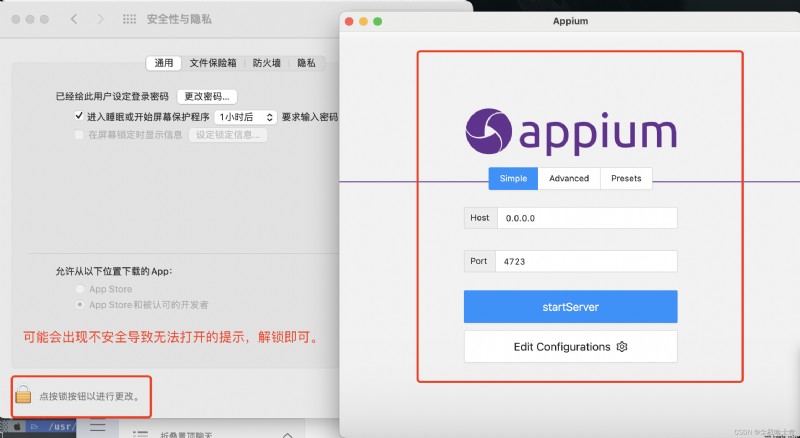Open the Presets tab in Appium

[626, 178]
